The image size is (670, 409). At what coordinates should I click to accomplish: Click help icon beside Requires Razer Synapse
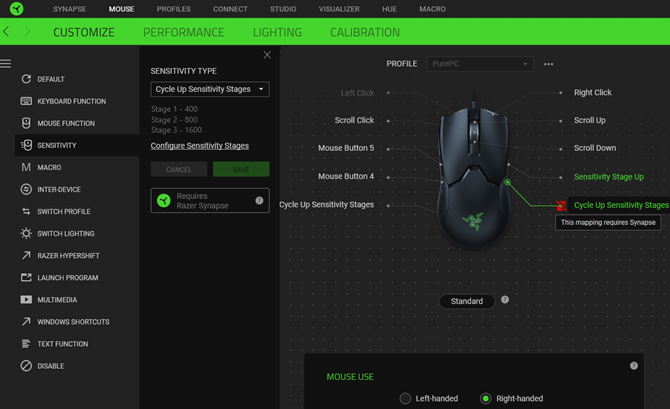click(259, 200)
